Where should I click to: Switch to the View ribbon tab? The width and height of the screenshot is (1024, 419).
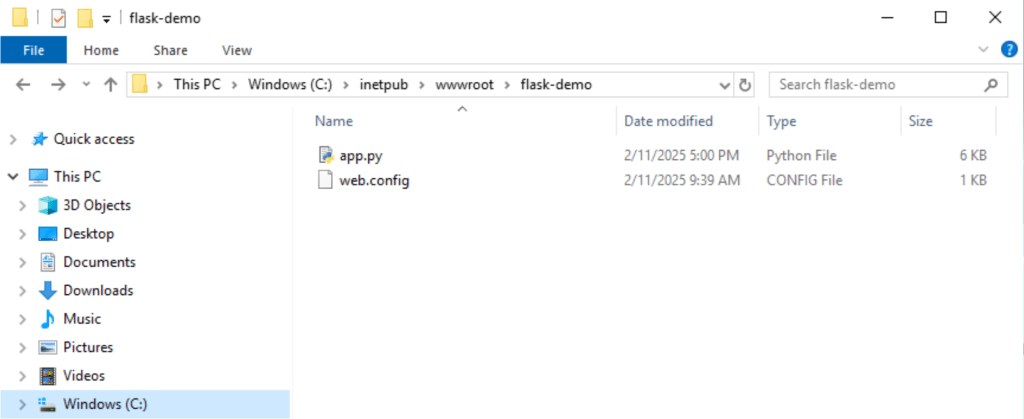pyautogui.click(x=237, y=50)
